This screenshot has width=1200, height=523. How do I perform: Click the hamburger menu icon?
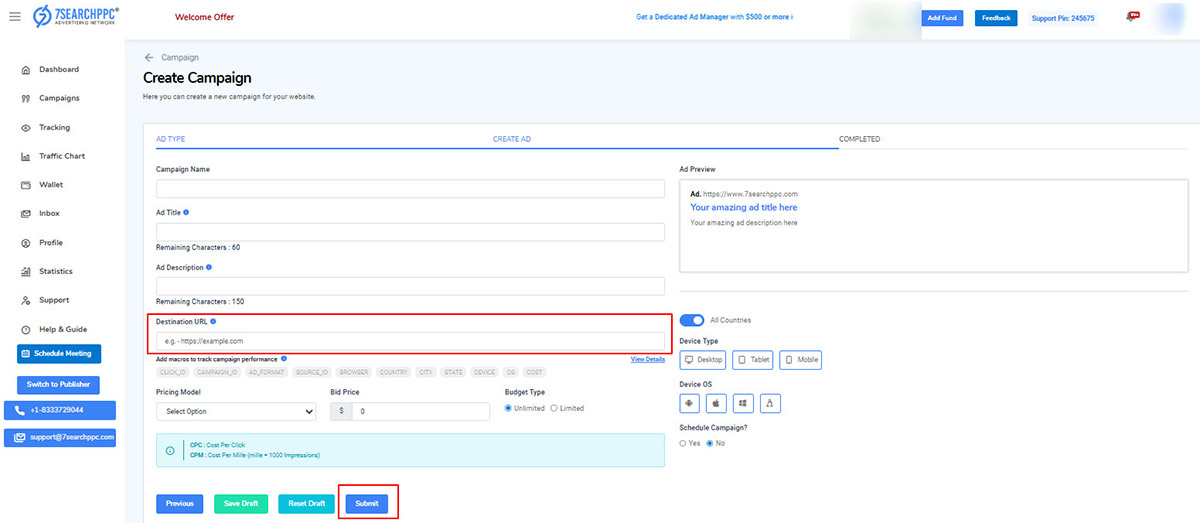[x=14, y=17]
